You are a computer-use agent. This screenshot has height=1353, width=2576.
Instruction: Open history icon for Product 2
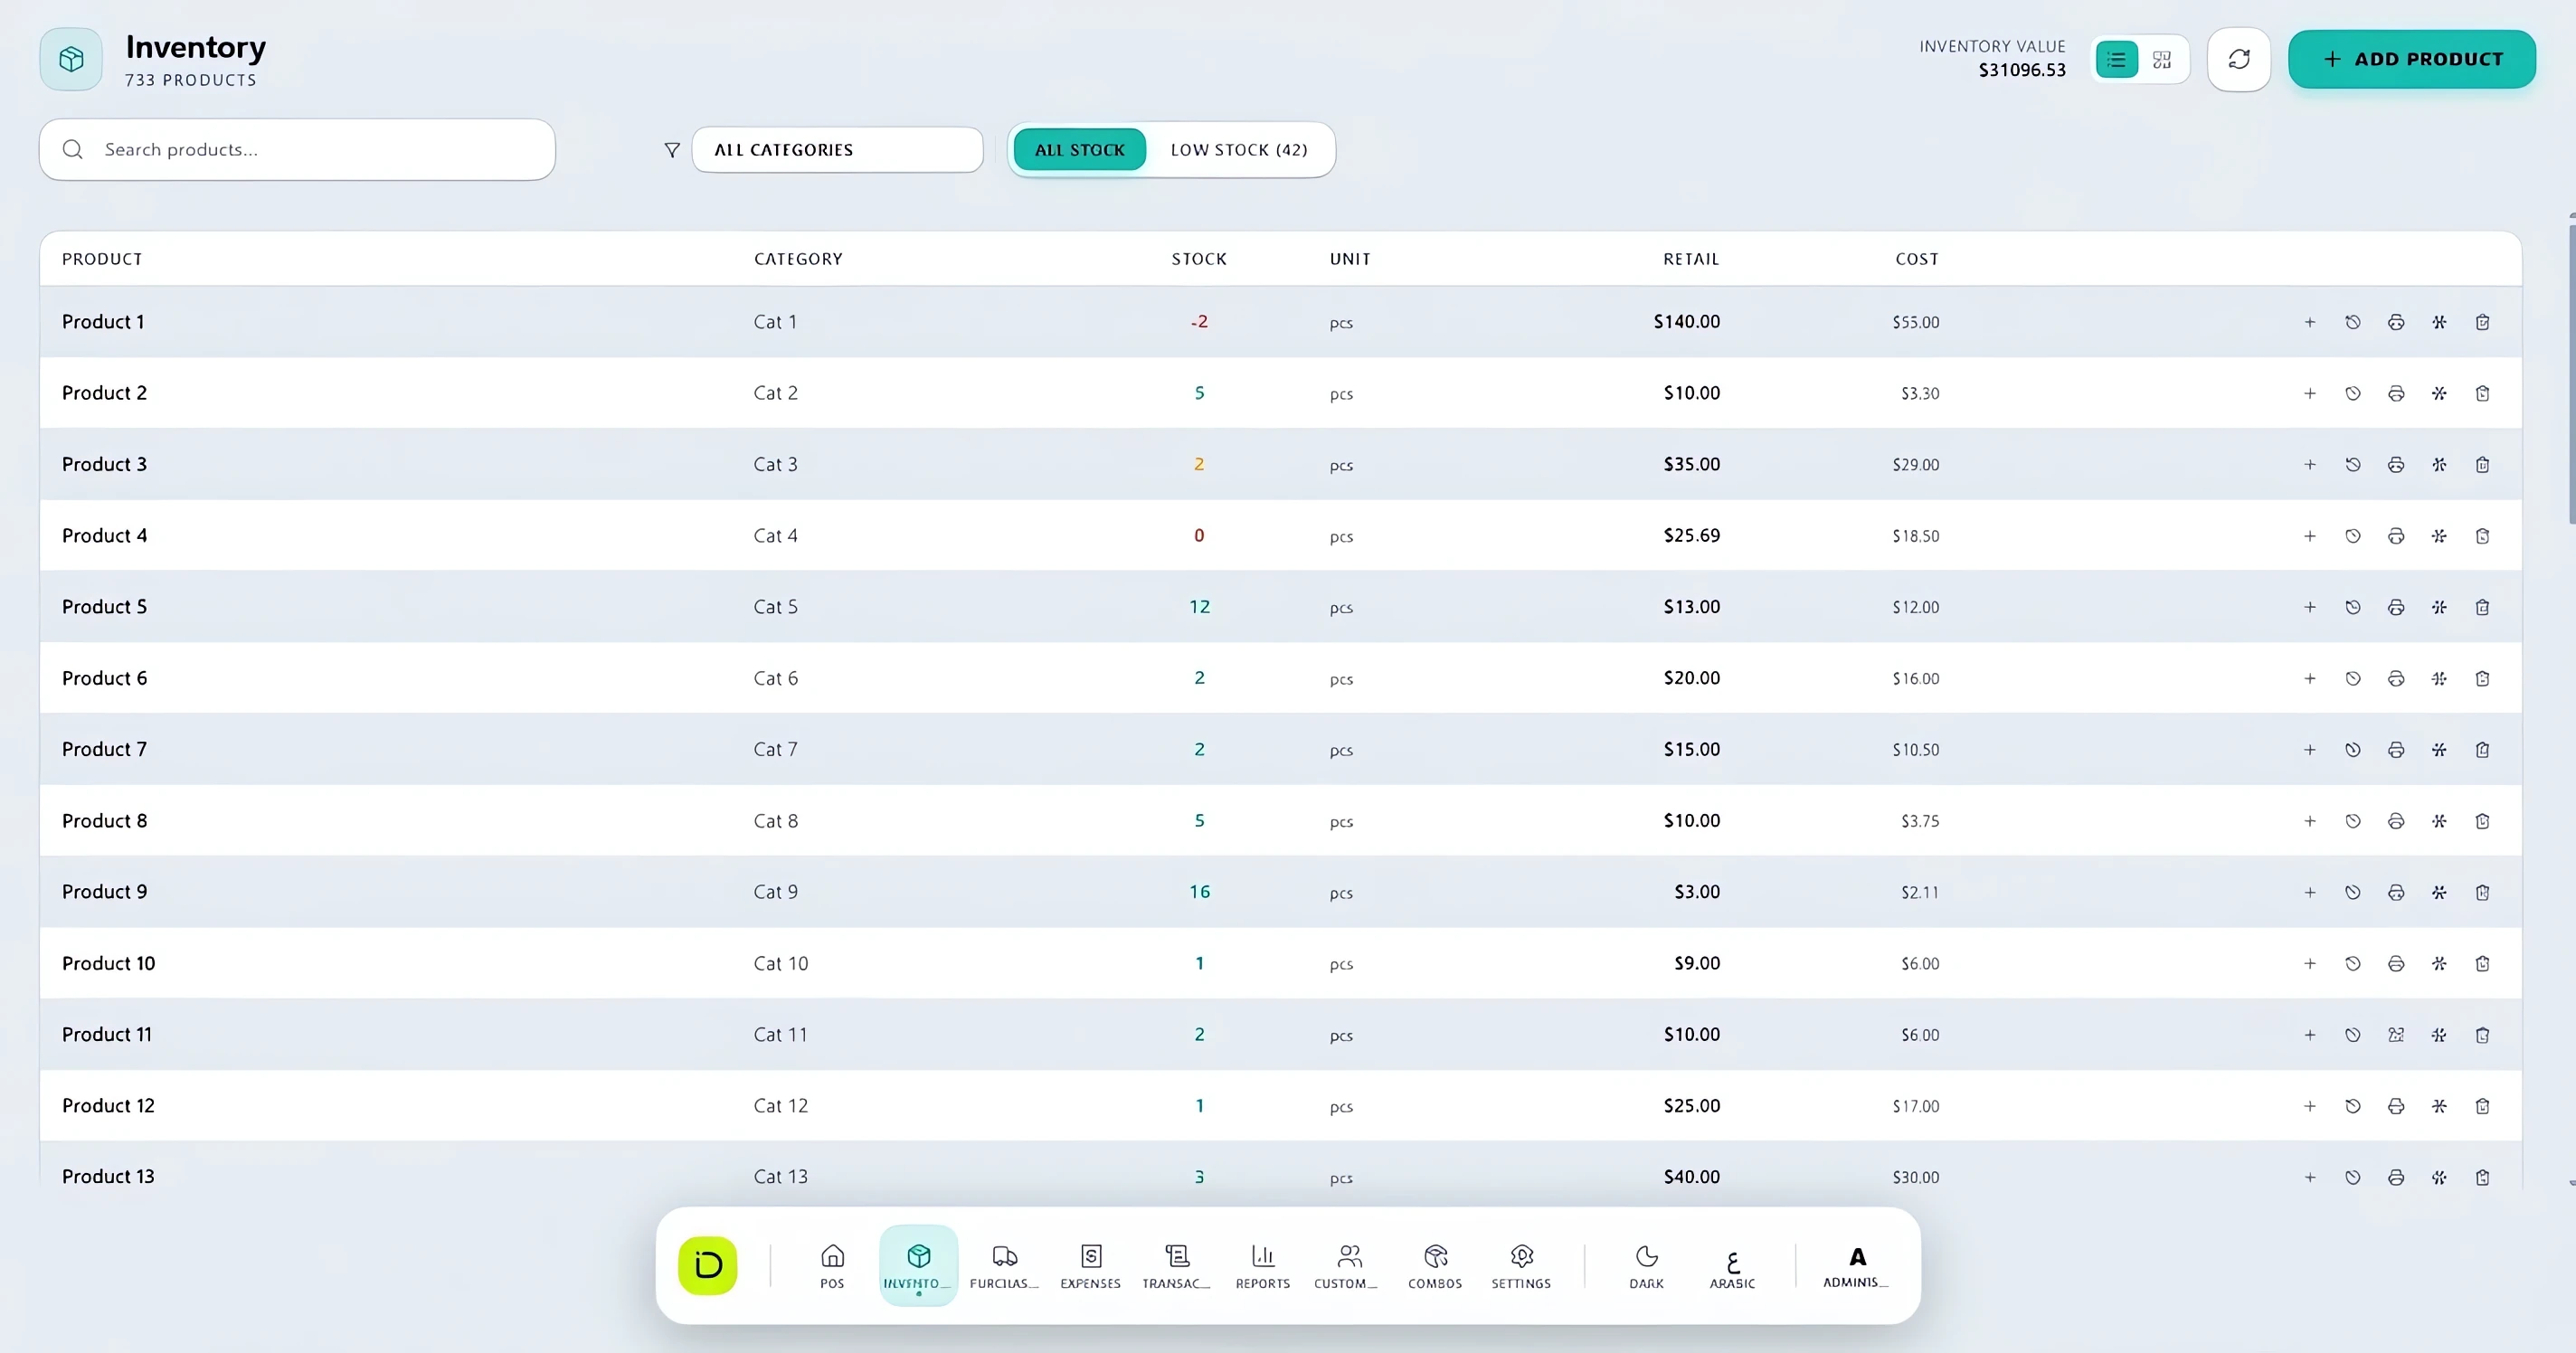click(2353, 393)
